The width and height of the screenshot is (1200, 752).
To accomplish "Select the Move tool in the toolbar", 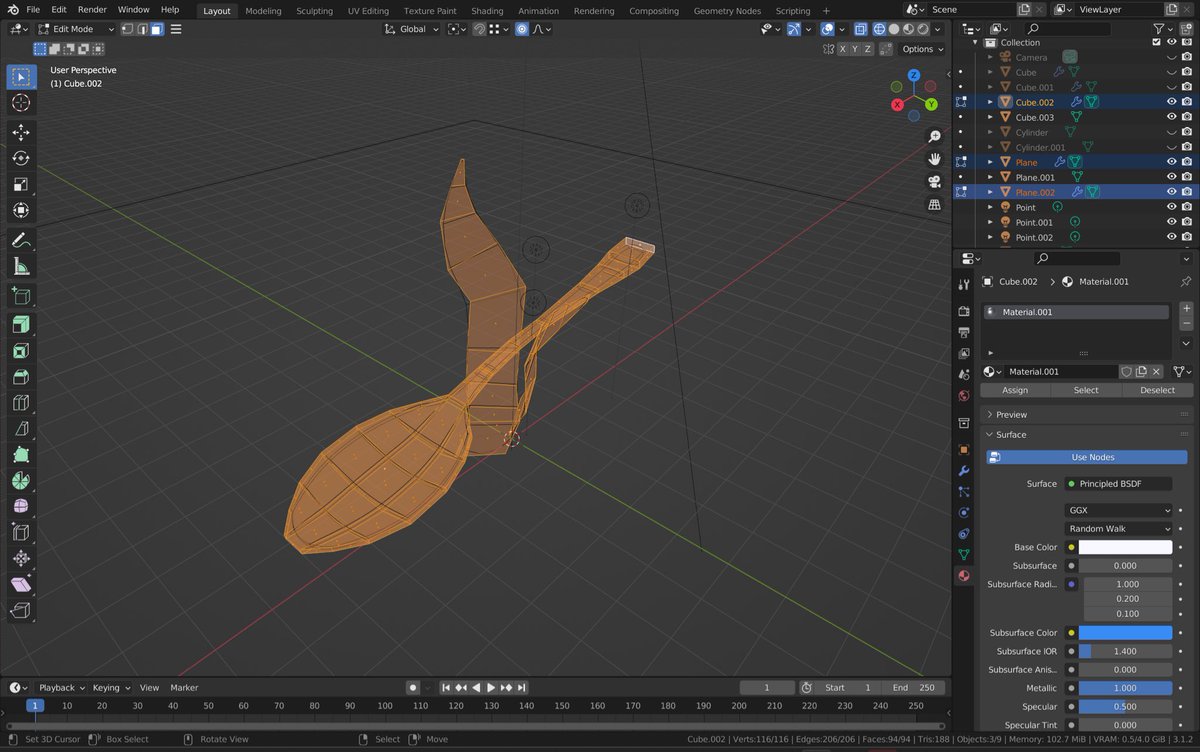I will point(21,131).
